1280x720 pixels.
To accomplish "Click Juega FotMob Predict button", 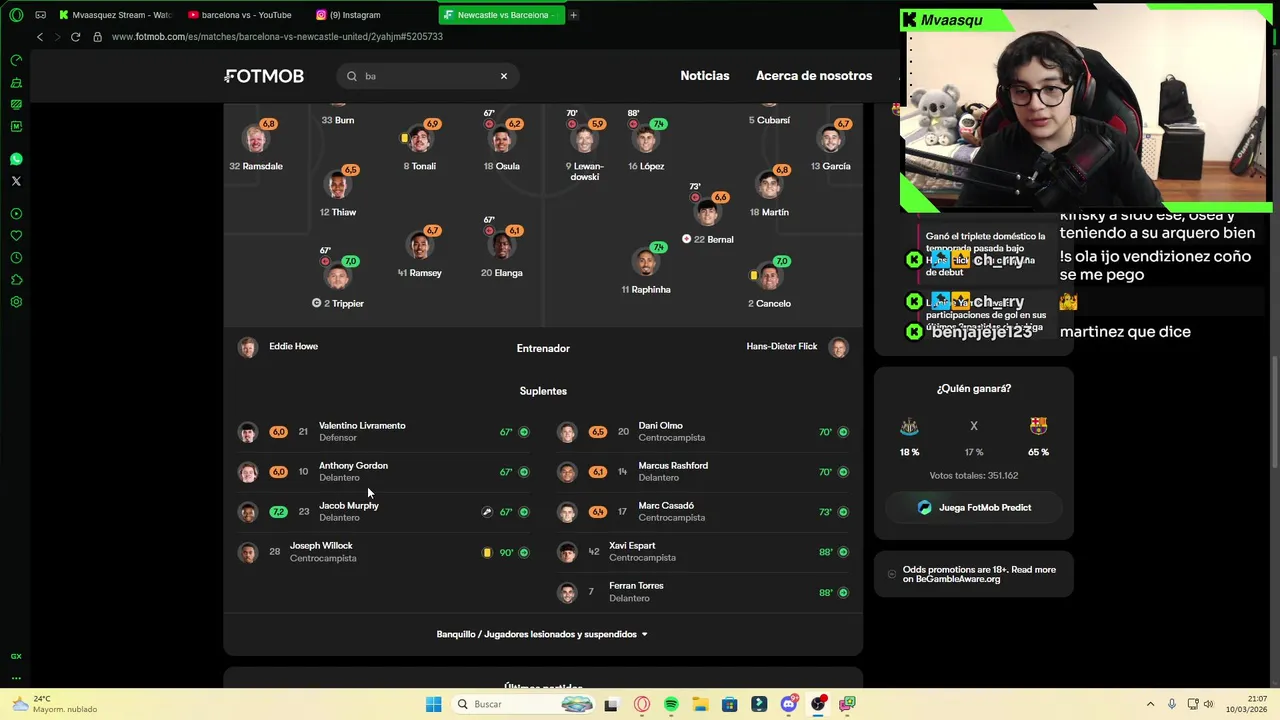I will pos(974,508).
